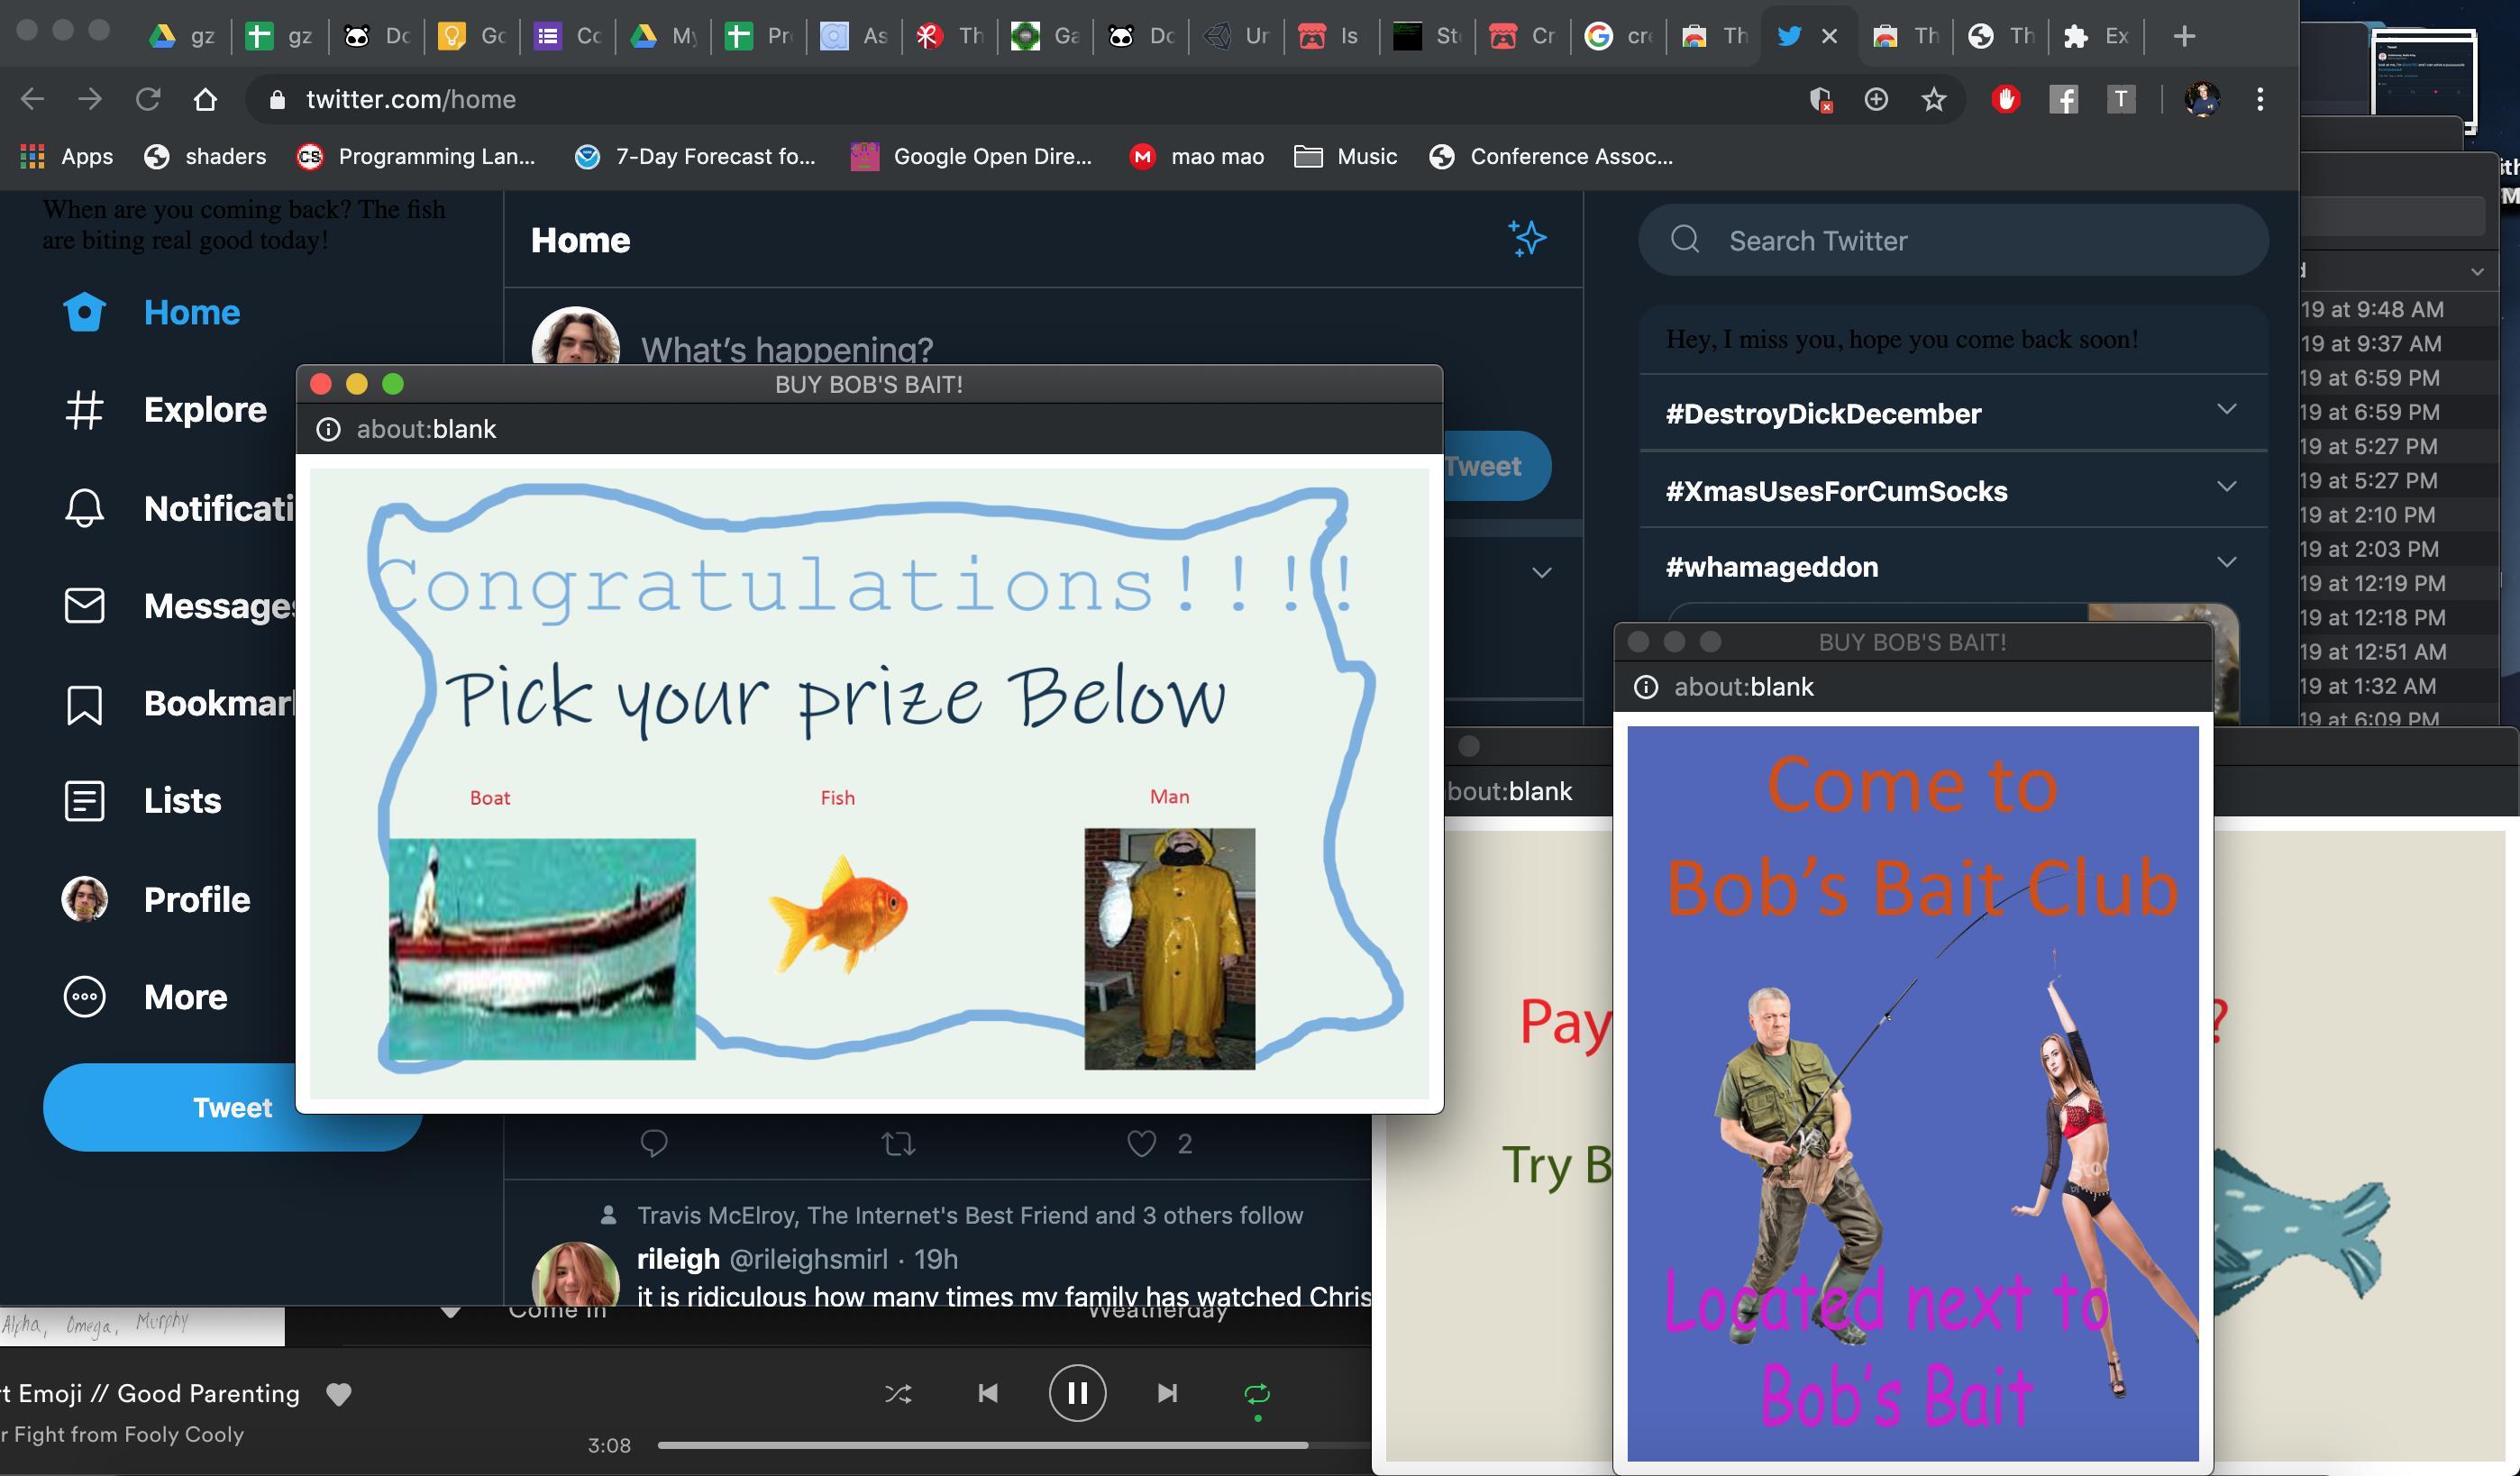Click the Home icon in Twitter sidebar

[84, 312]
